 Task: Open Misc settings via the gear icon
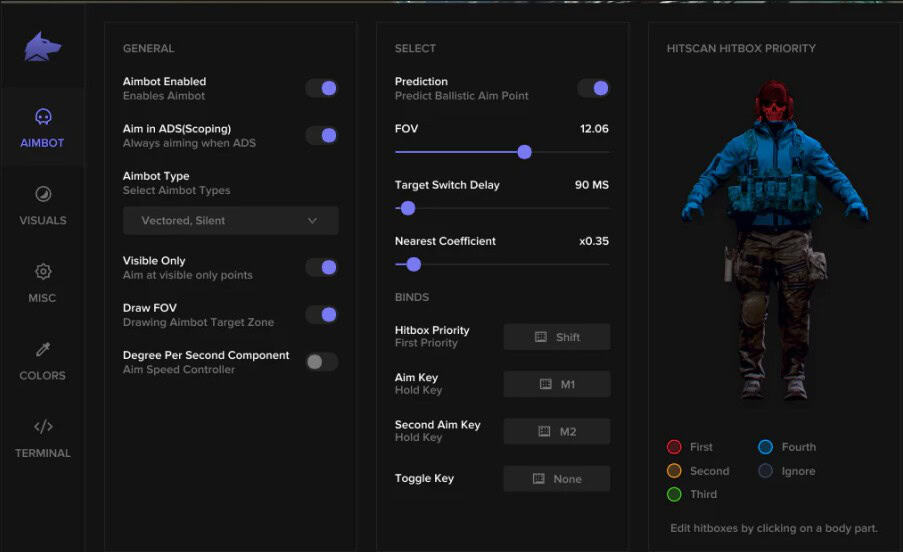pyautogui.click(x=43, y=271)
